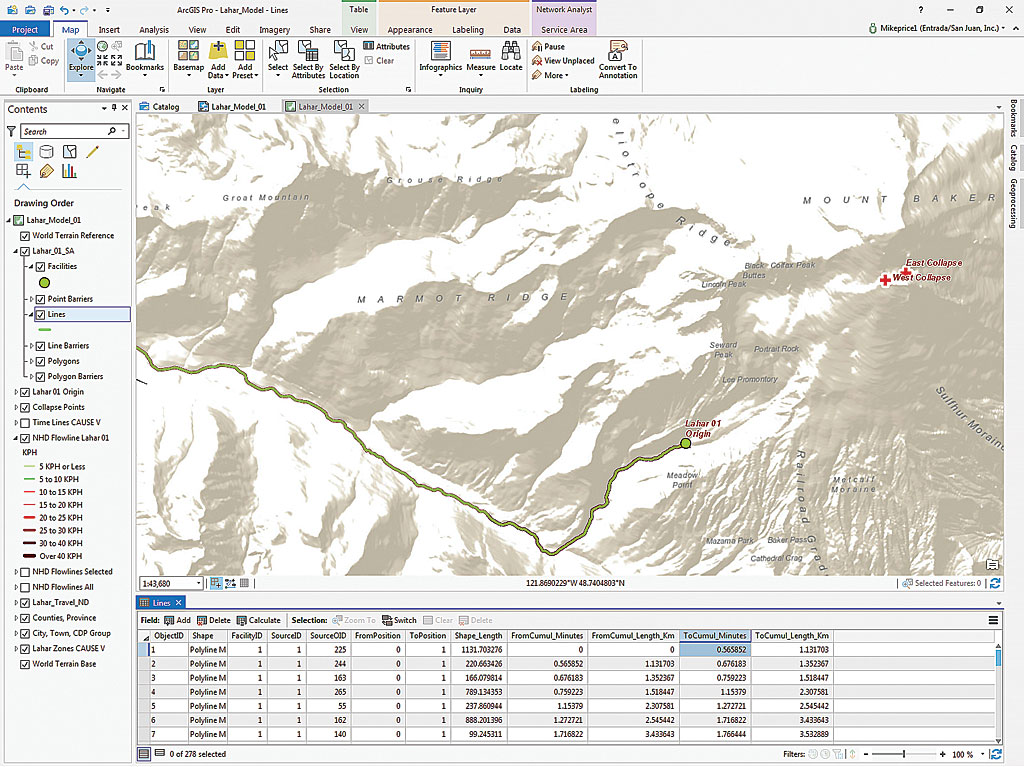The width and height of the screenshot is (1024, 767).
Task: Switch to the Catalog view tab
Action: click(160, 106)
